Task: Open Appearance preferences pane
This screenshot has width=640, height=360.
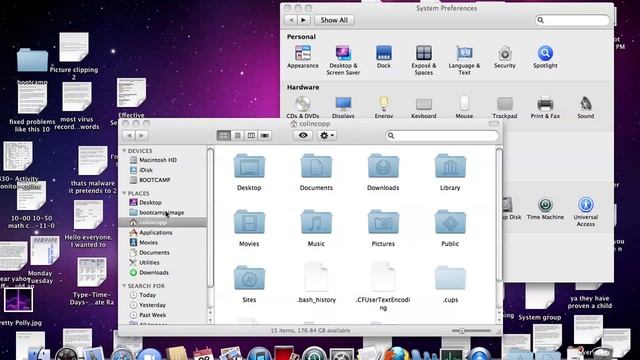Action: click(x=302, y=57)
